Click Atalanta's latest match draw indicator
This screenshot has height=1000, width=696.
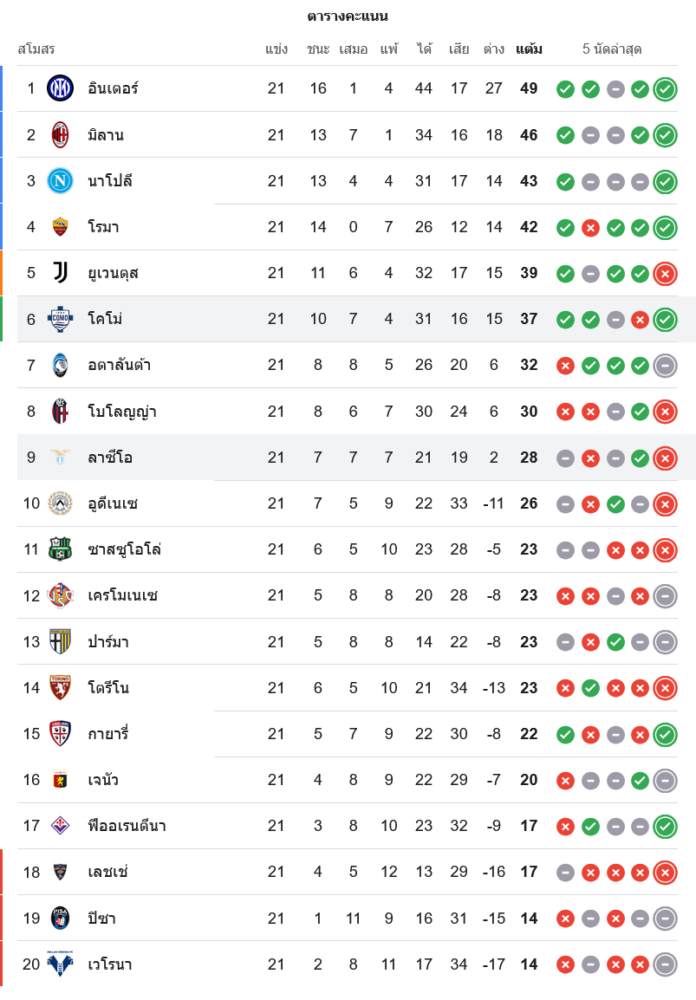click(665, 365)
